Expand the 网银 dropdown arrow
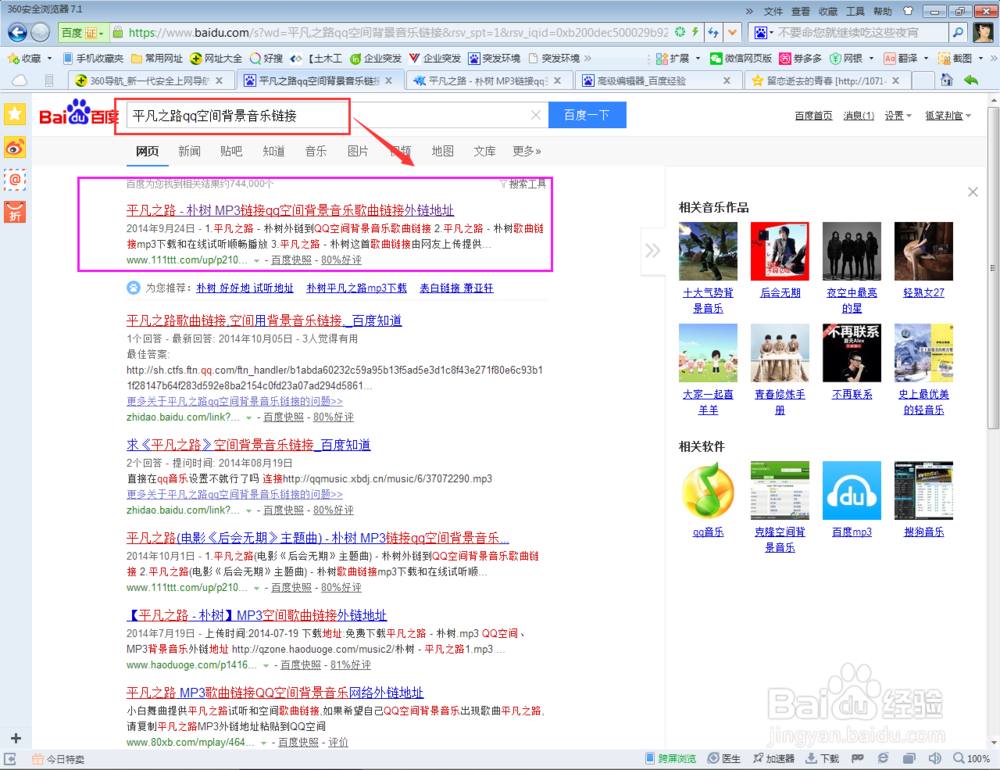Screen dimensions: 1000x770 [871, 58]
